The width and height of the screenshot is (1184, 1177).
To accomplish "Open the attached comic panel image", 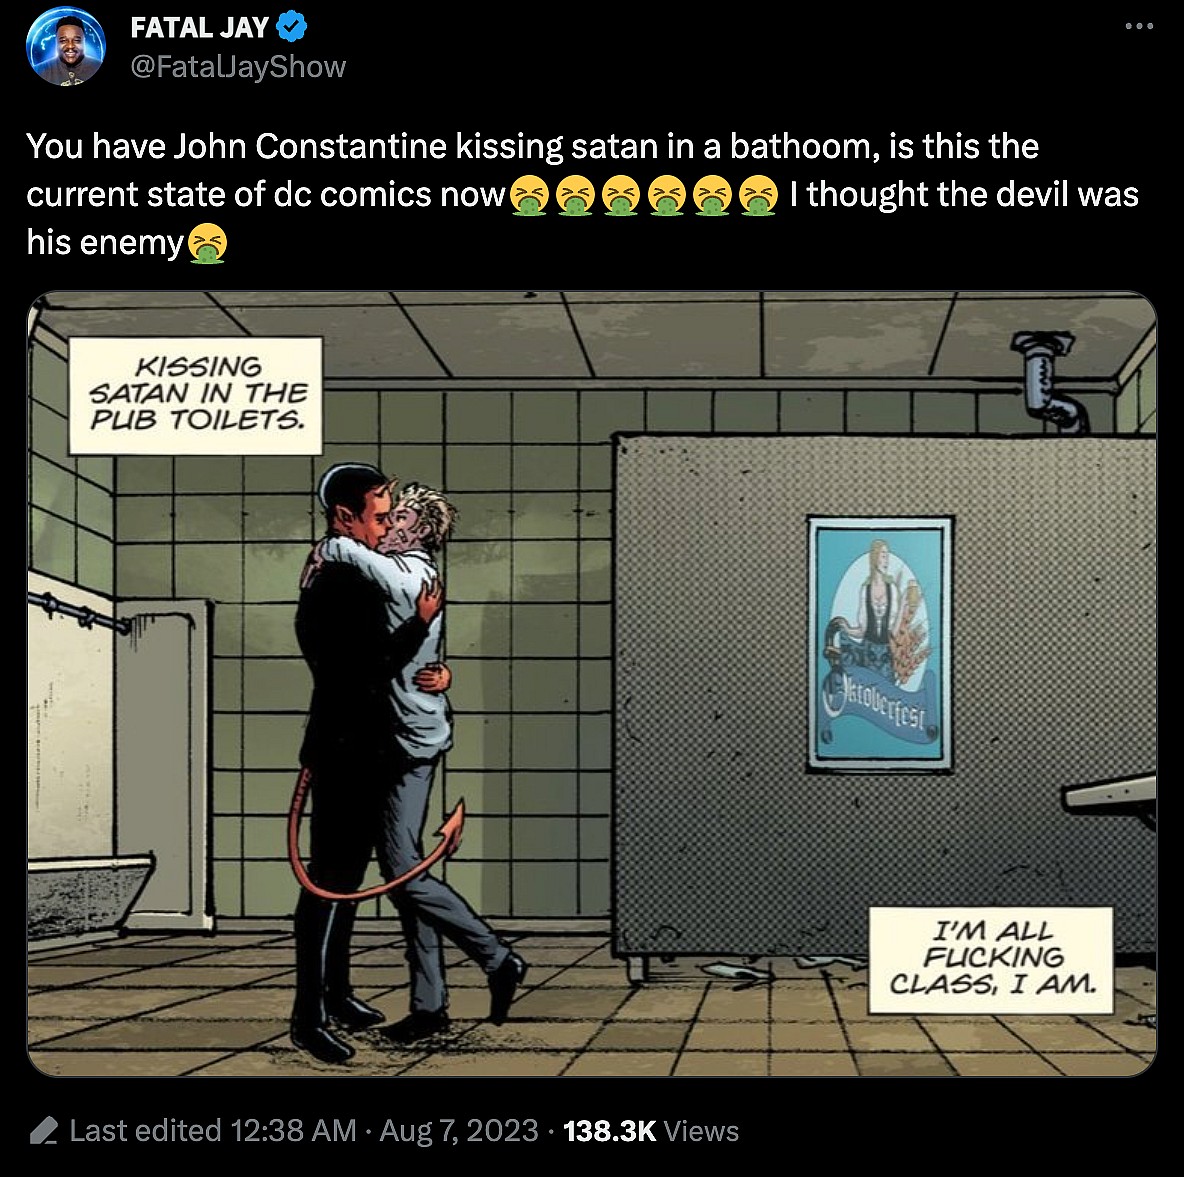I will pyautogui.click(x=592, y=684).
